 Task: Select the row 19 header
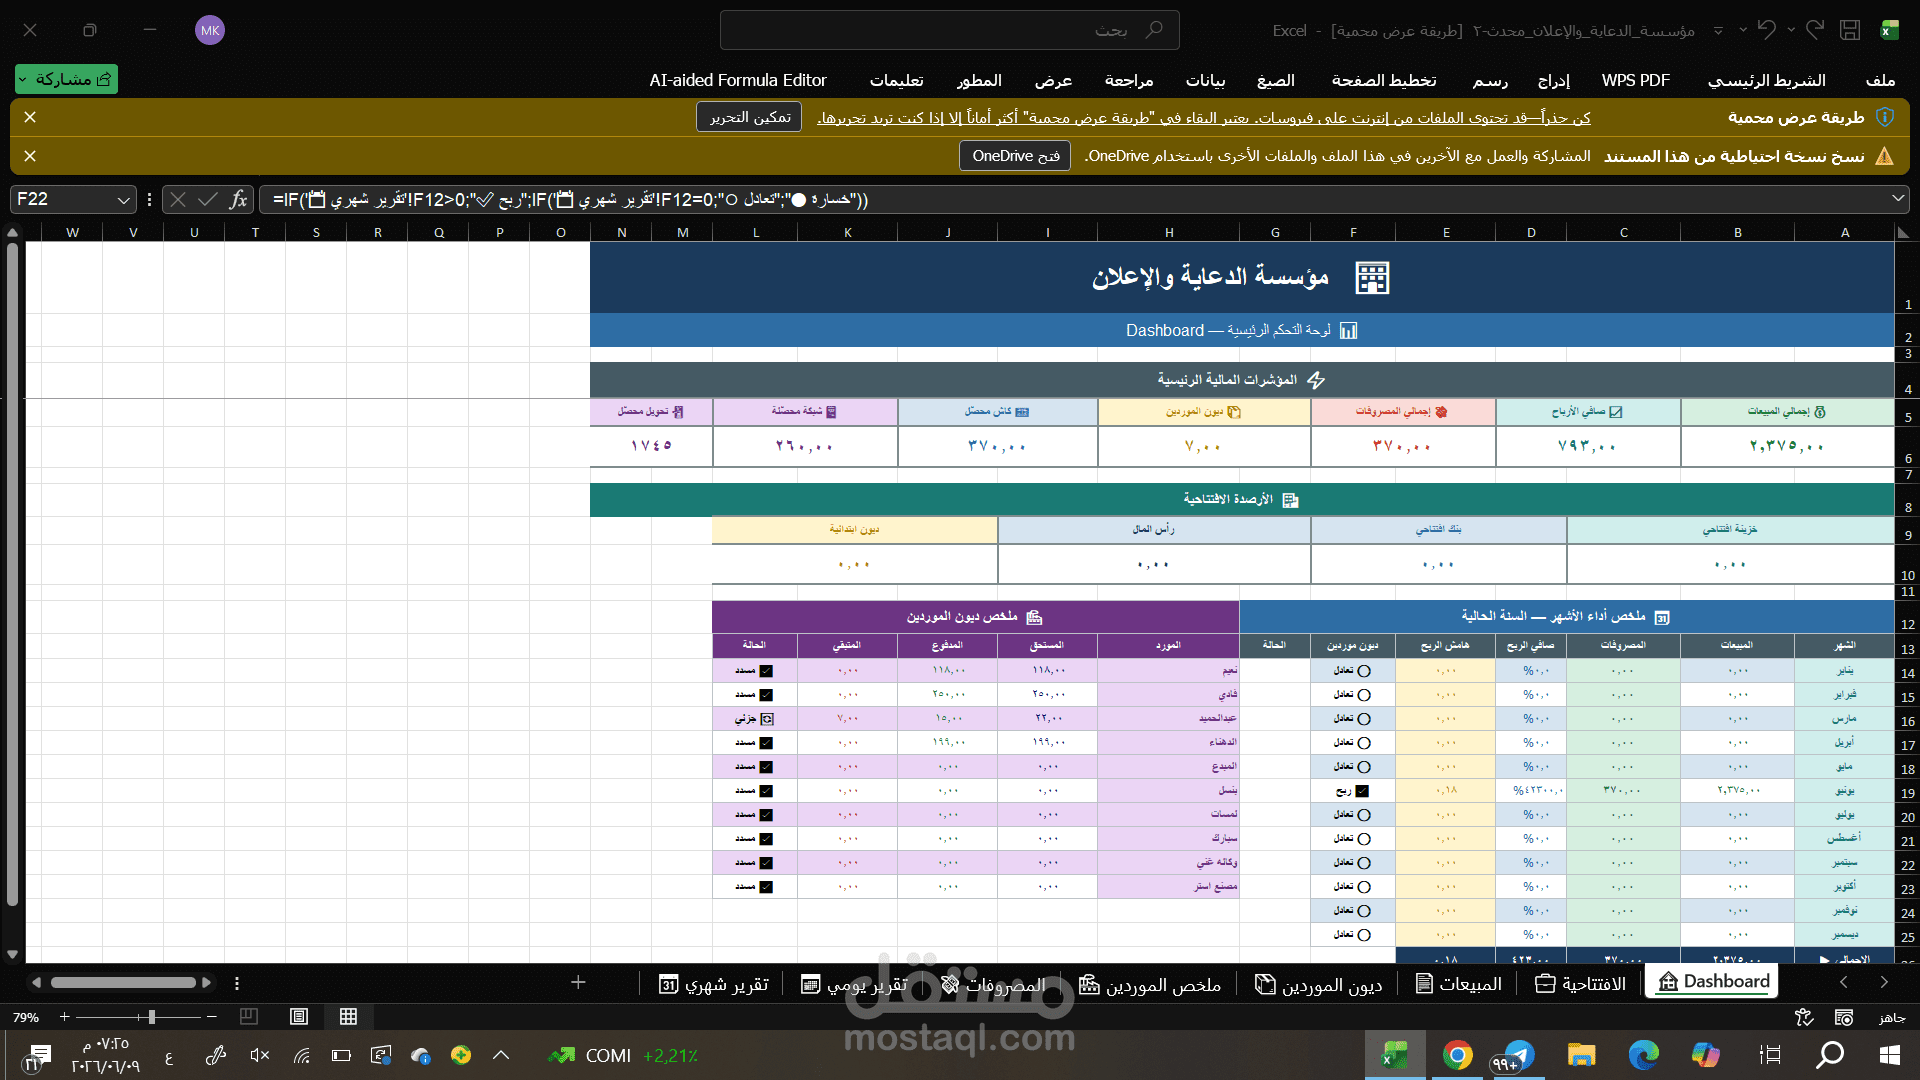(x=1907, y=793)
